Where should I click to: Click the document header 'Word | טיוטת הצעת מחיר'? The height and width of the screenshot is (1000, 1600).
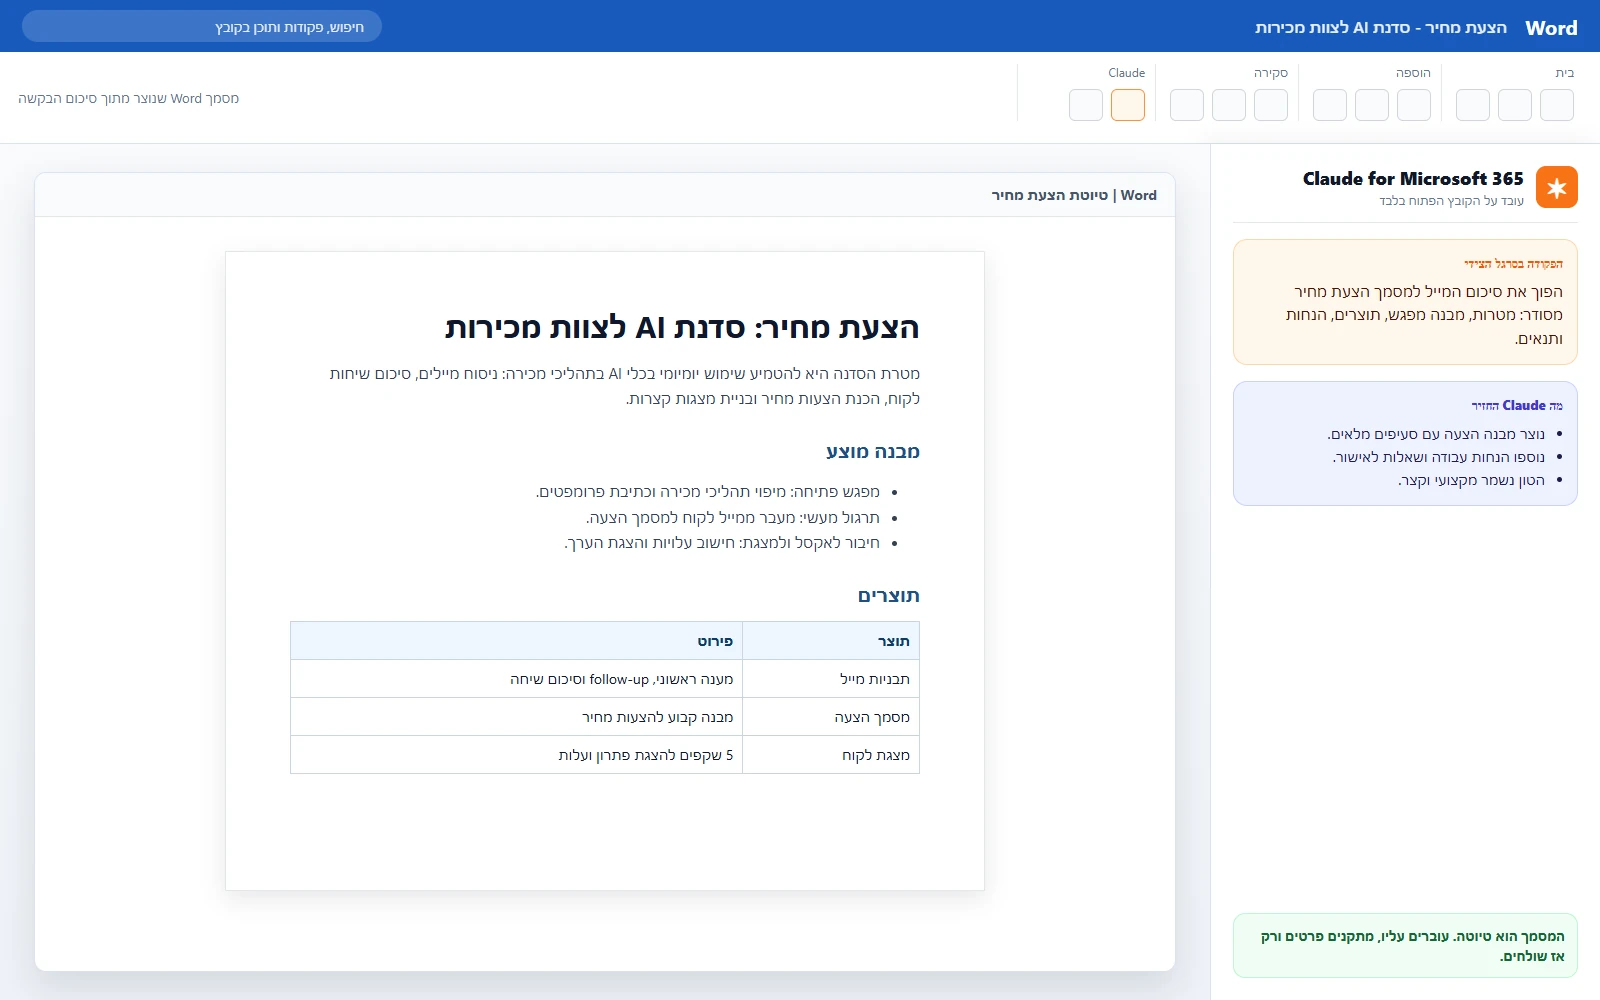(x=1074, y=195)
